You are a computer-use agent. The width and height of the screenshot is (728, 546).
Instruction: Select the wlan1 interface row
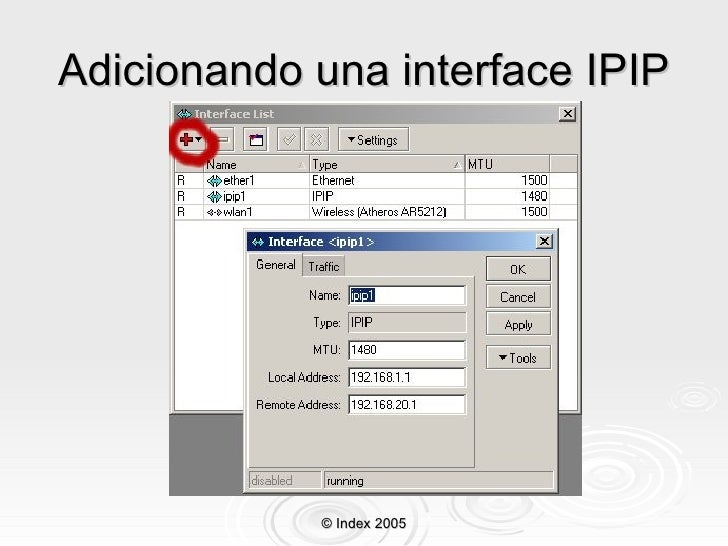tap(376, 212)
